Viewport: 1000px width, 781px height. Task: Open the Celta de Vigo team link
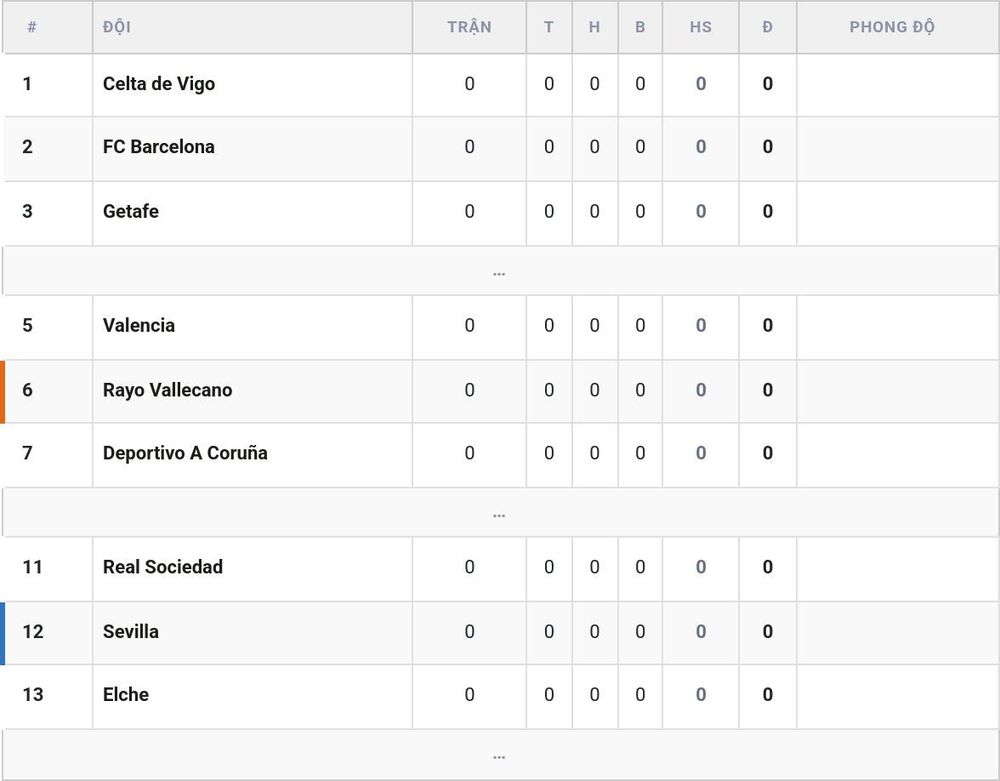(159, 84)
